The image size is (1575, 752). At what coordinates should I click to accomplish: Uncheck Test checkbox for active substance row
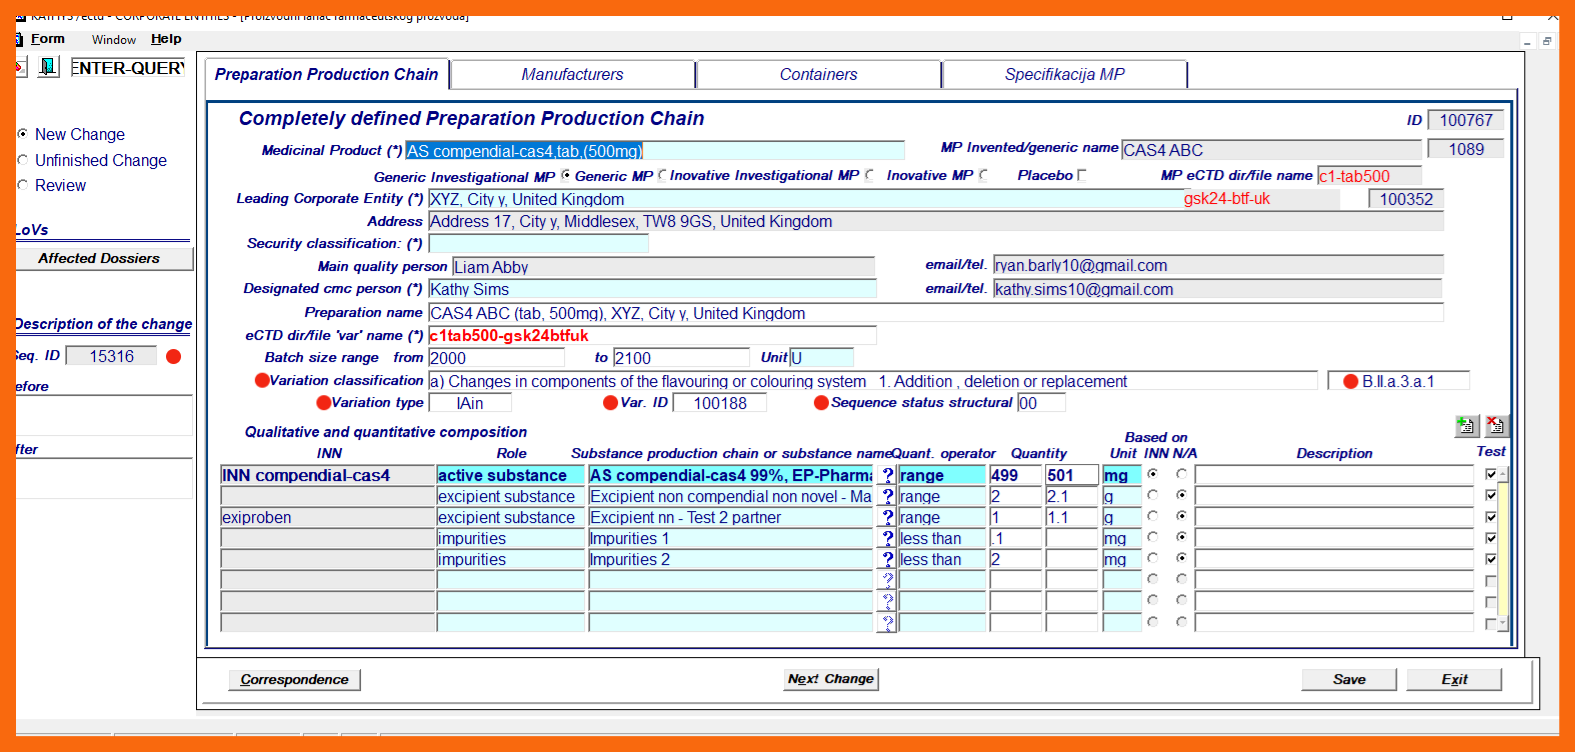pos(1490,474)
